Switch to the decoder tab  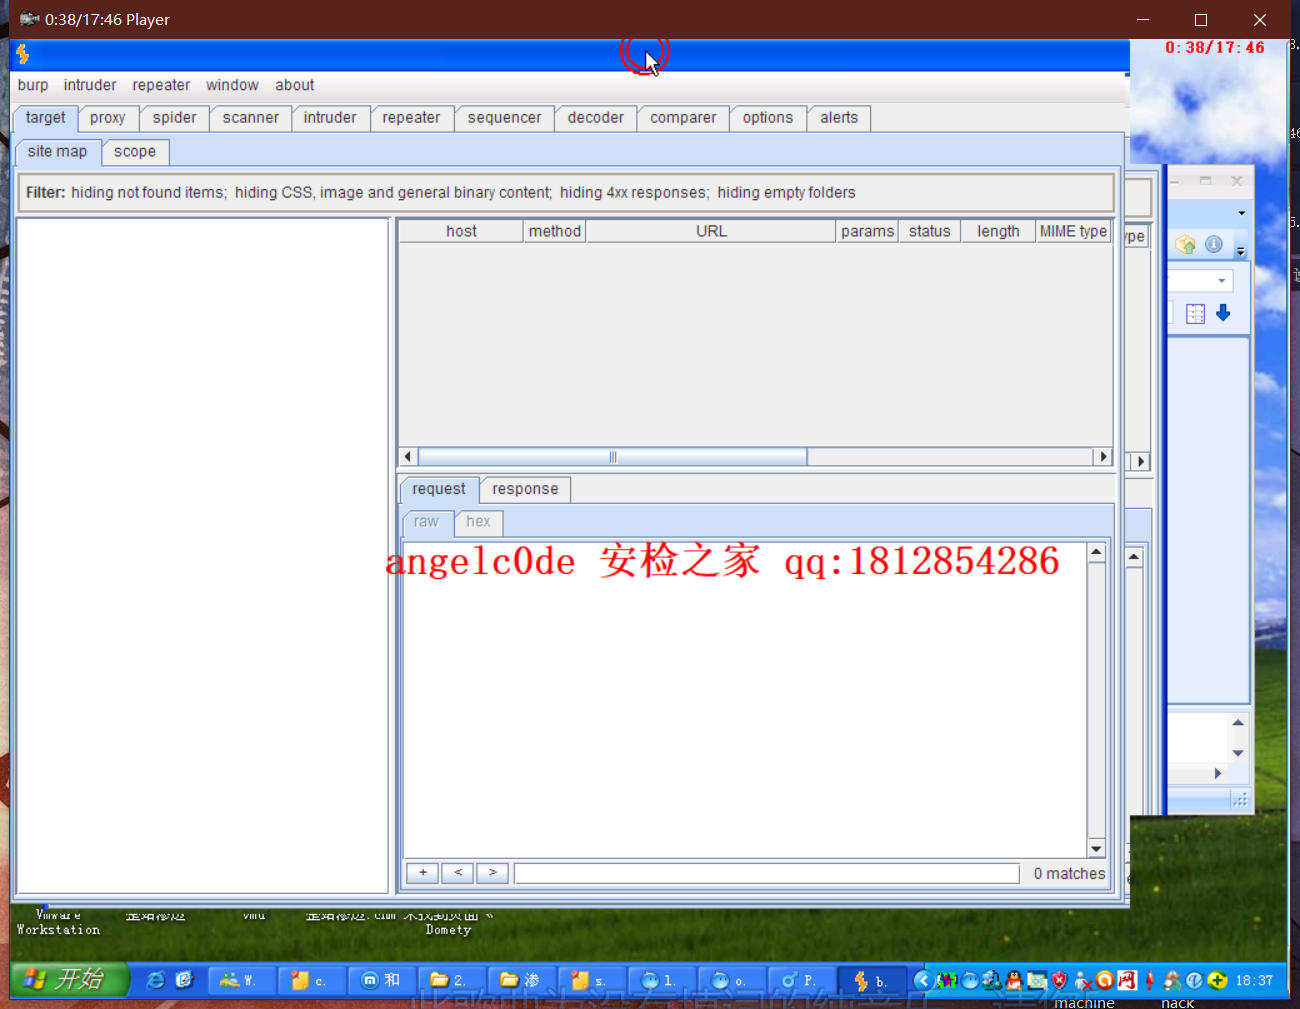(x=596, y=118)
